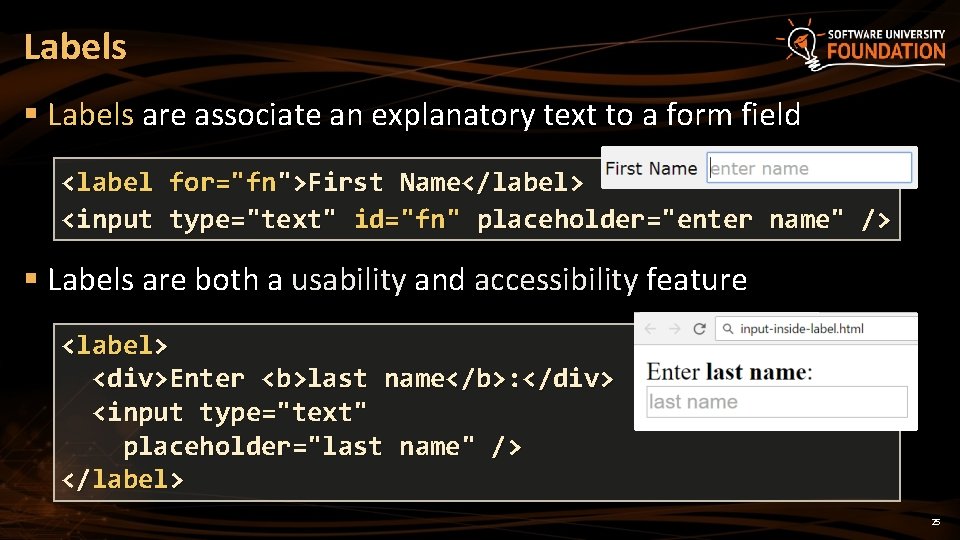The width and height of the screenshot is (960, 540).
Task: Click the address bar search icon
Action: (x=728, y=329)
